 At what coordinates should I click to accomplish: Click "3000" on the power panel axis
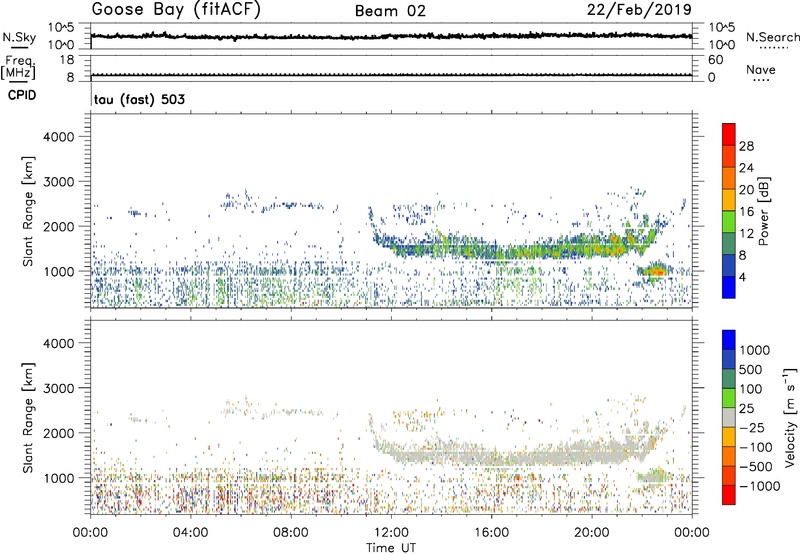coord(59,182)
